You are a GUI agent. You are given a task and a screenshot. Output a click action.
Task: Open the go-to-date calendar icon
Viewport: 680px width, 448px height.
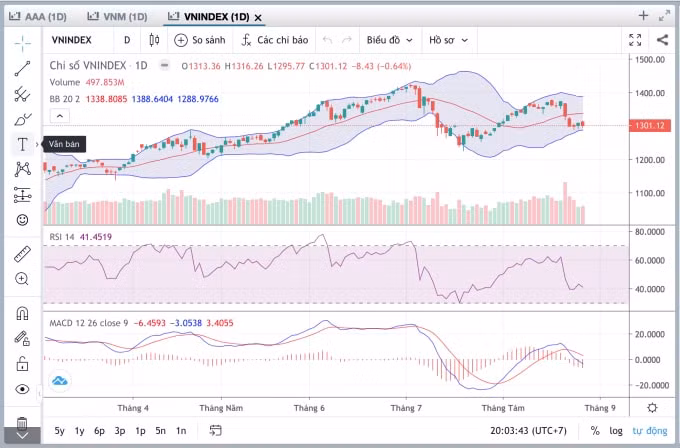point(216,431)
